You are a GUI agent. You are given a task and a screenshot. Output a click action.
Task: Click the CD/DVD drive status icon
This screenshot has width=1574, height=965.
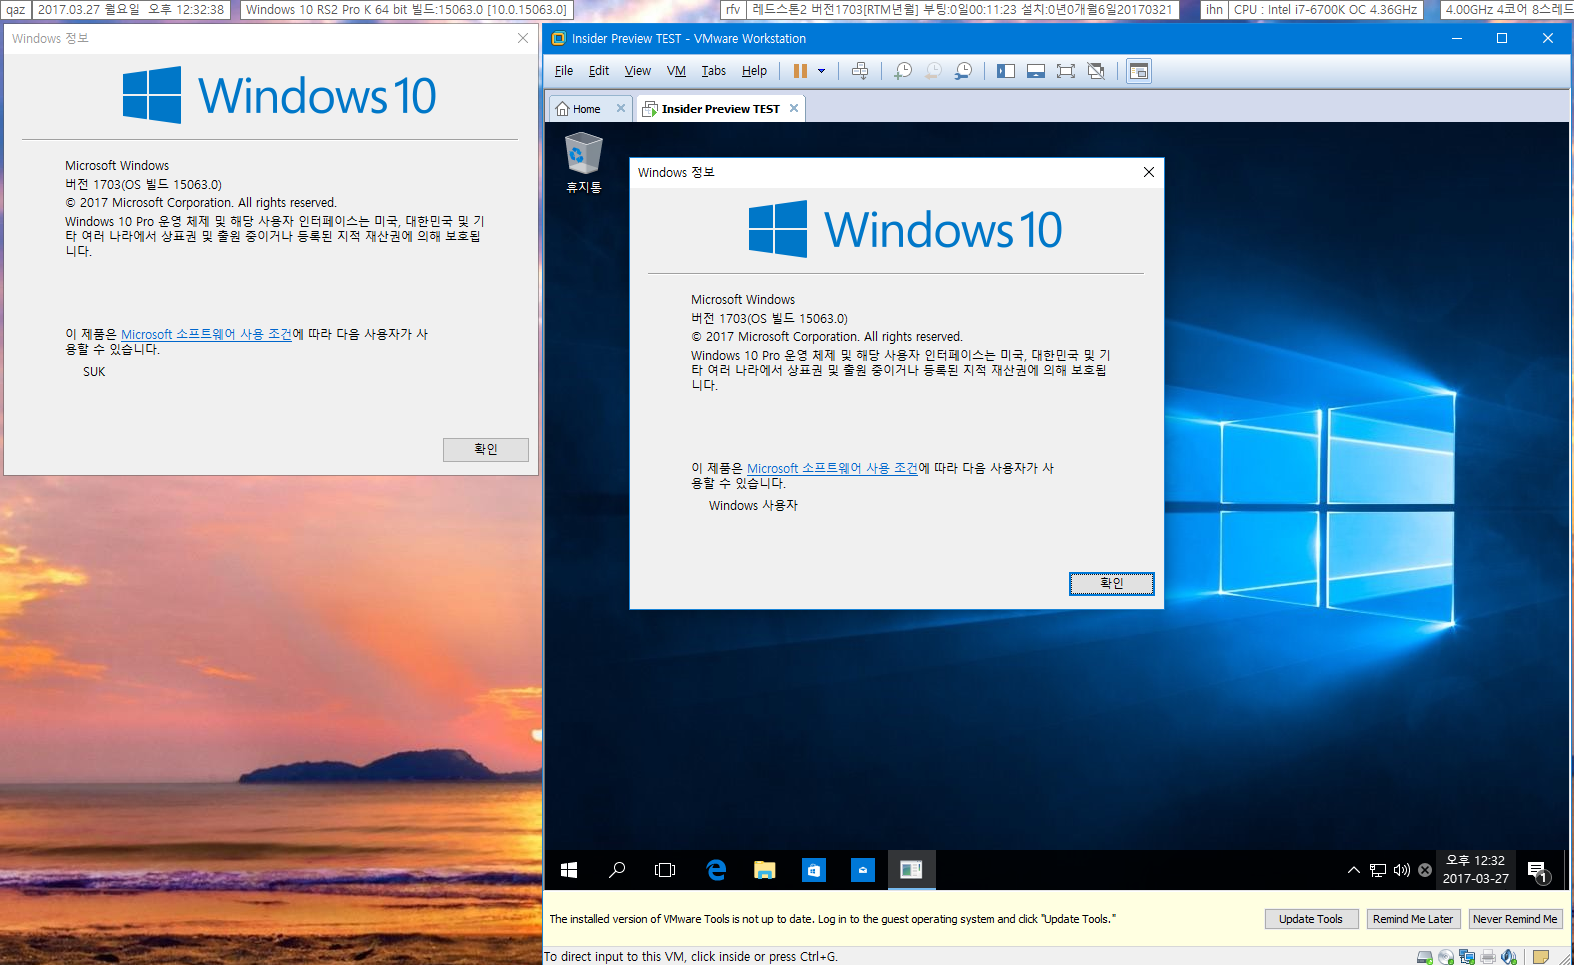pos(1446,957)
